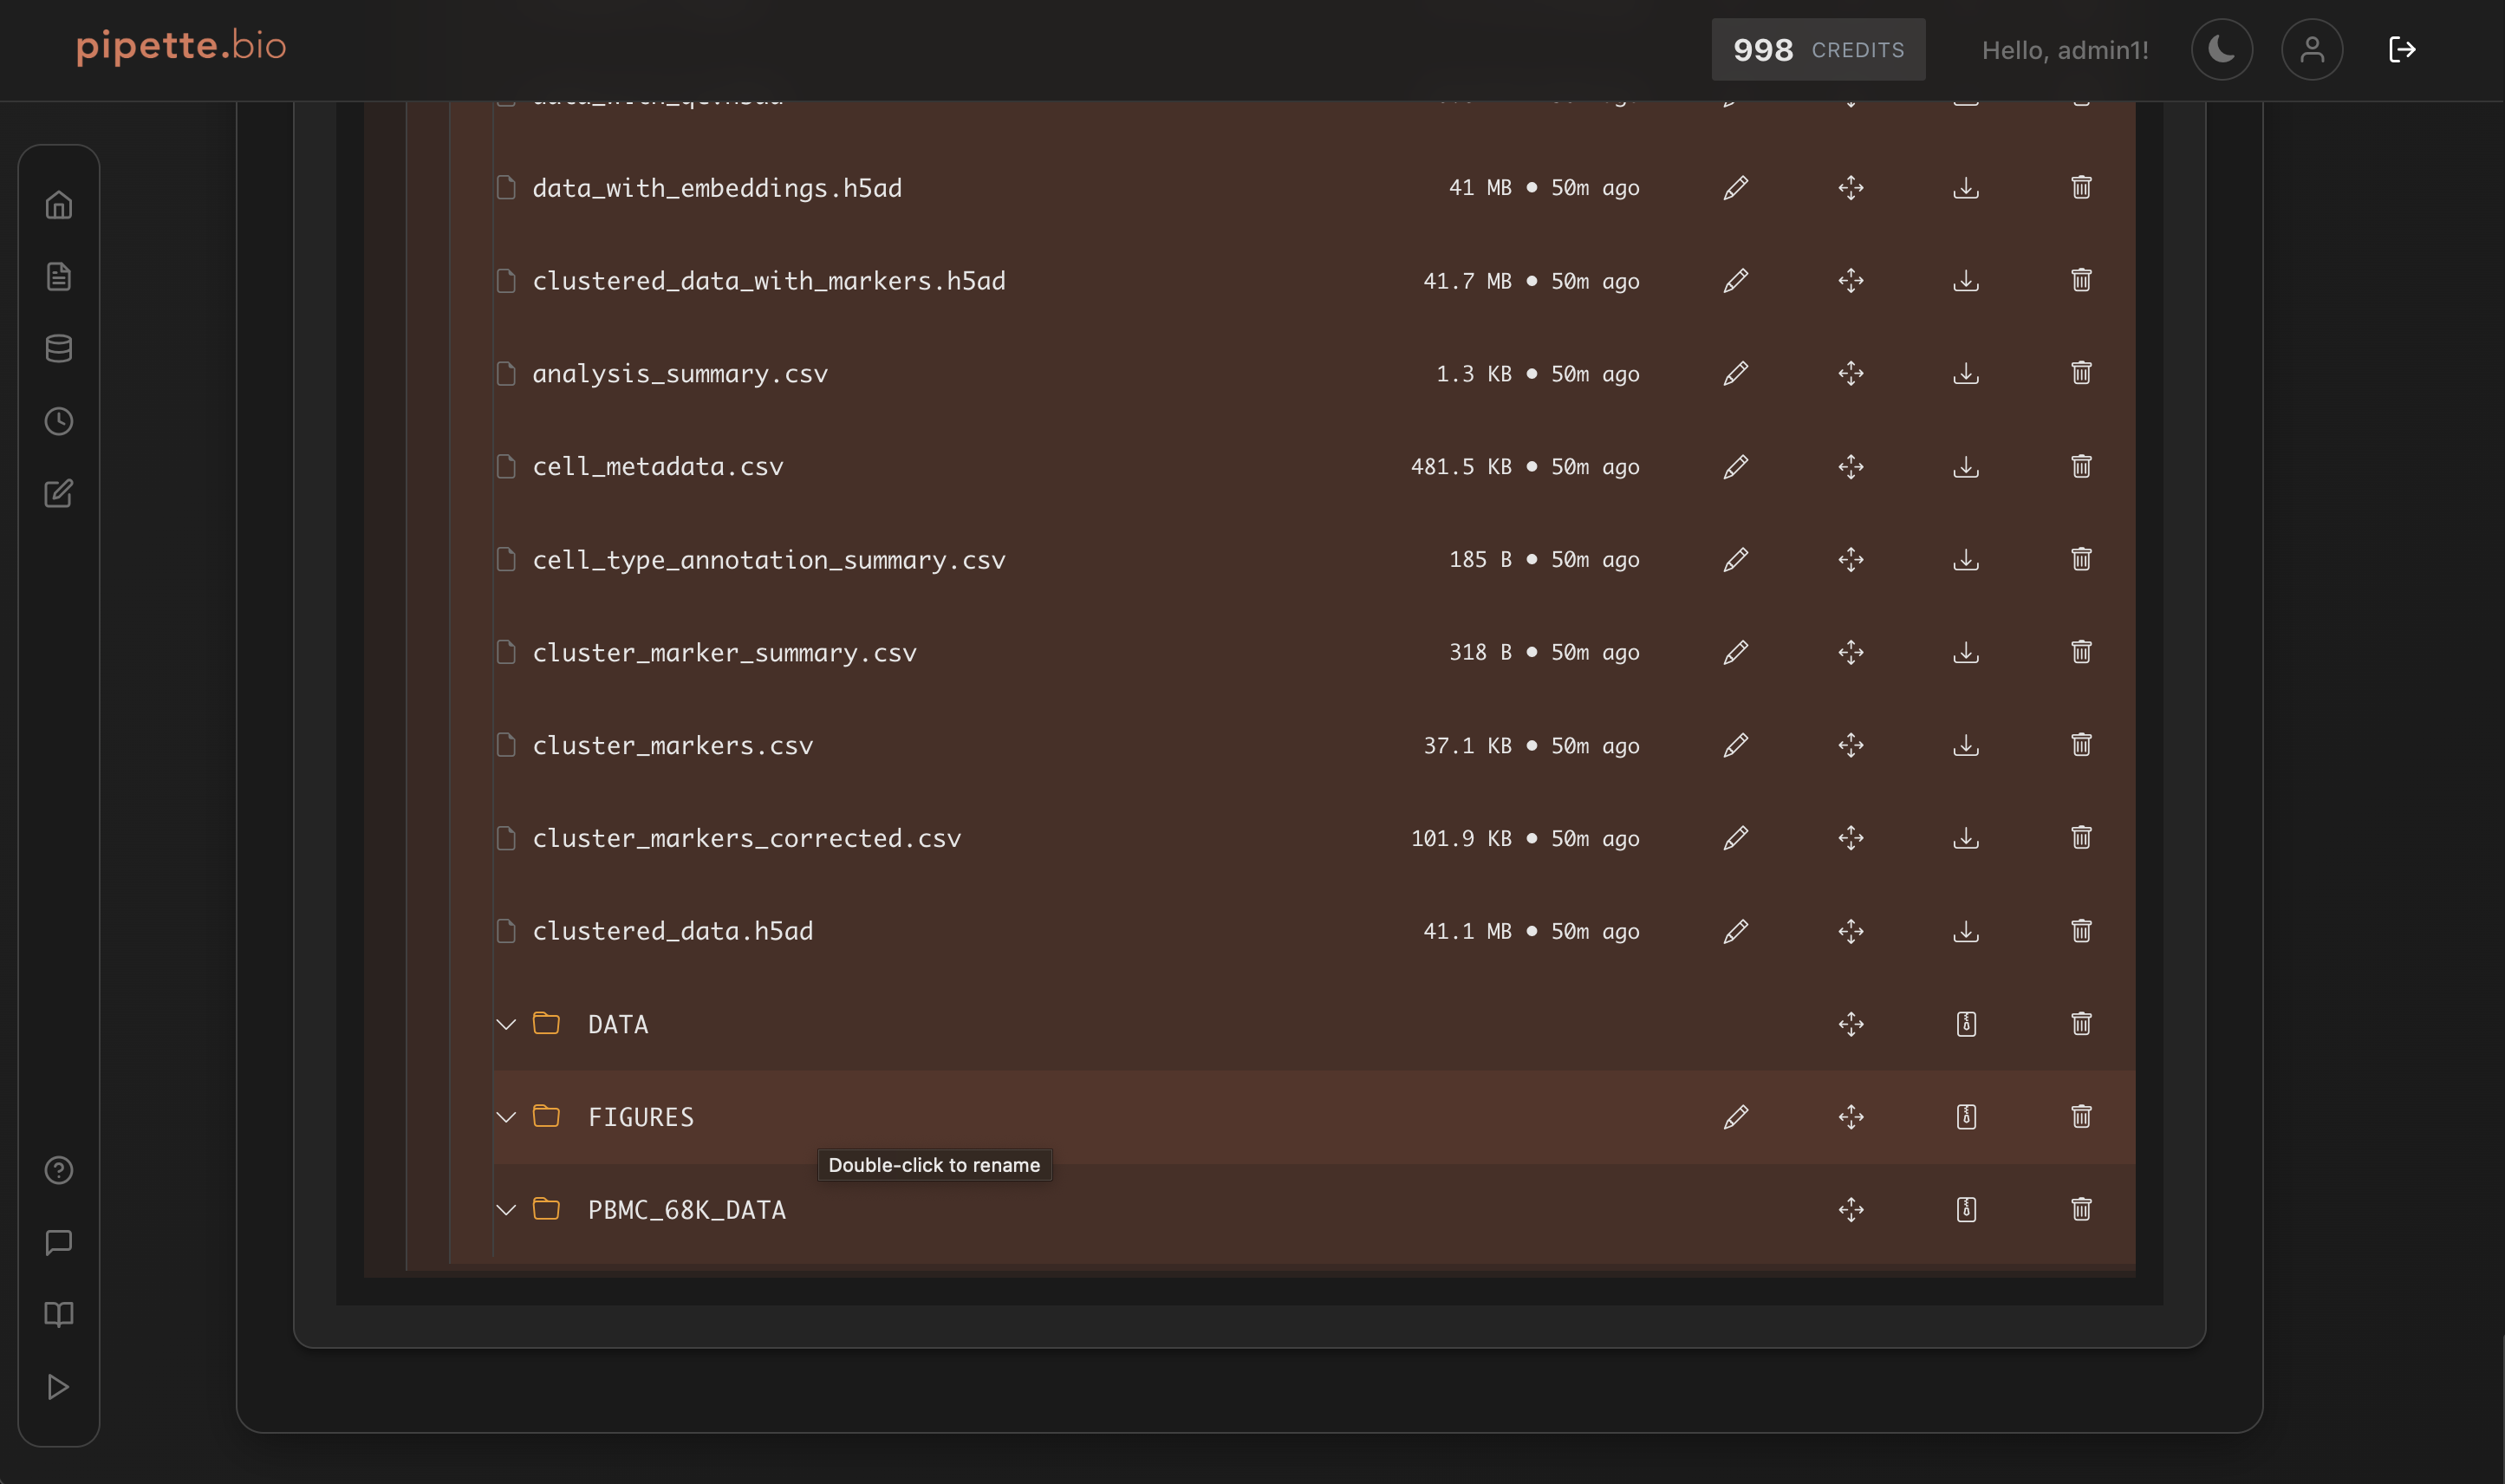Expand the DATA folder chevron
This screenshot has width=2505, height=1484.
506,1024
